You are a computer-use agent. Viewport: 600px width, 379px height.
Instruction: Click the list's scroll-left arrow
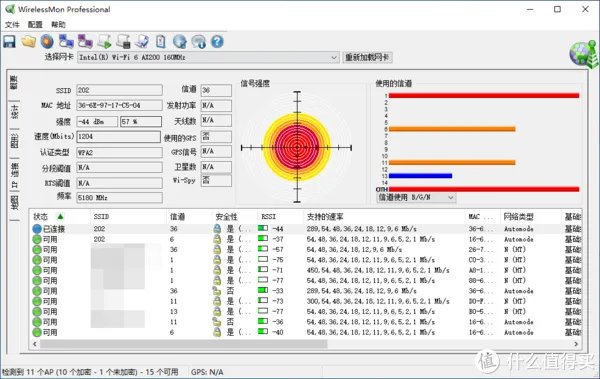click(35, 344)
